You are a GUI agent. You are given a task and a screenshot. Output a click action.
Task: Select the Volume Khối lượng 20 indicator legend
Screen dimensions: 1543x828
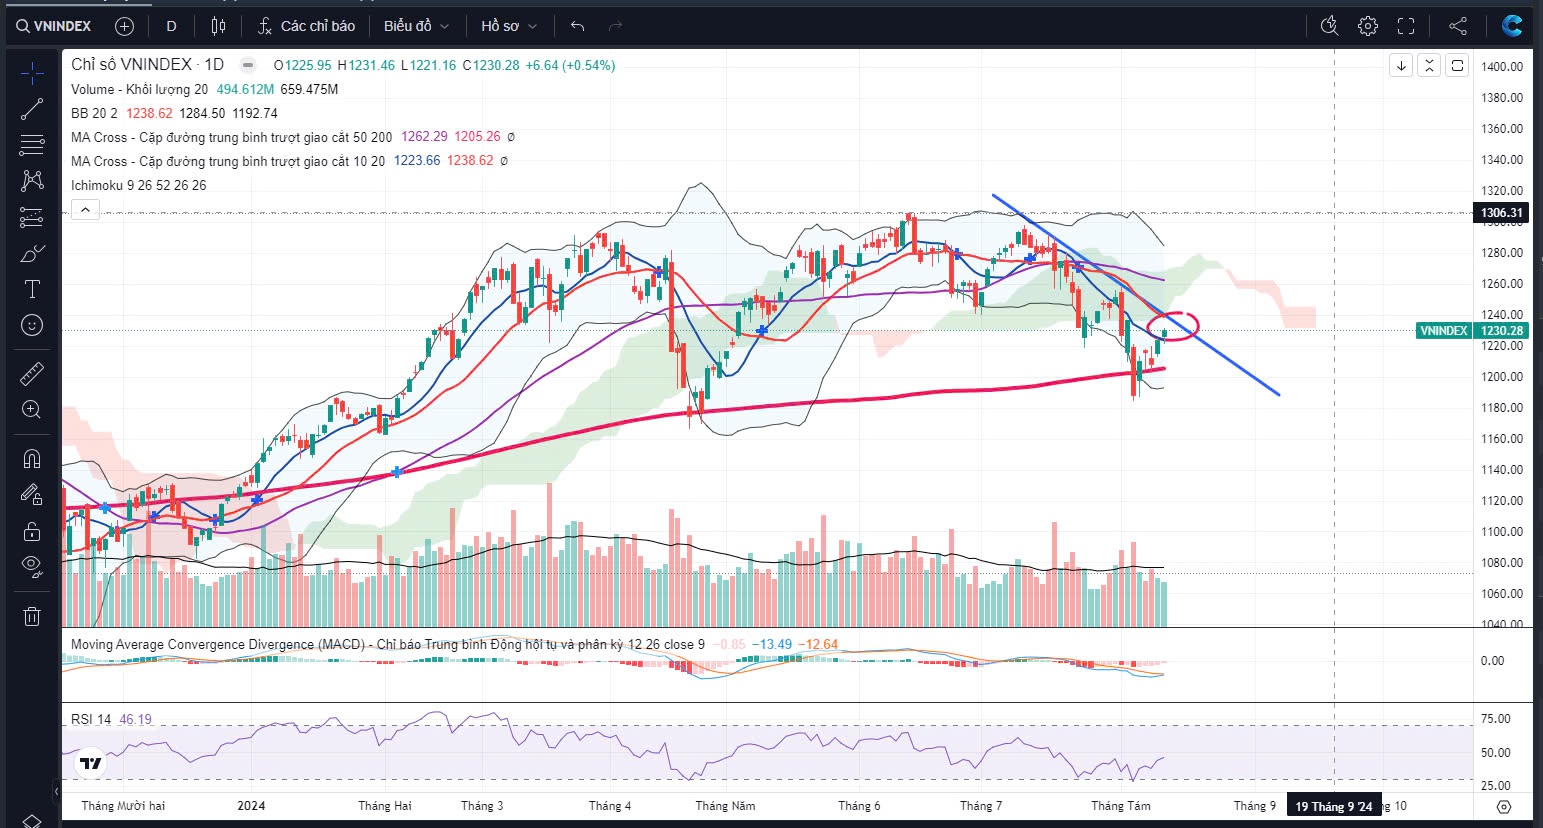(139, 89)
